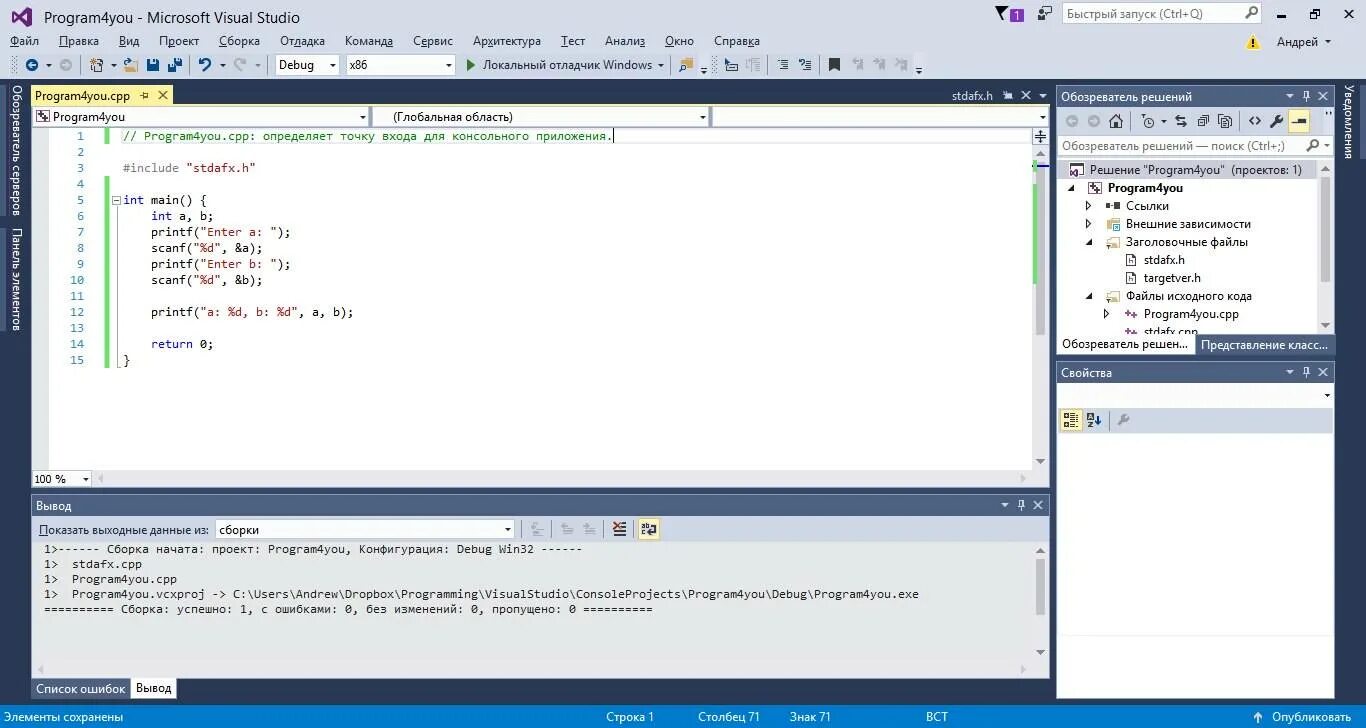
Task: Comment out selected lines via toolbar
Action: click(781, 65)
